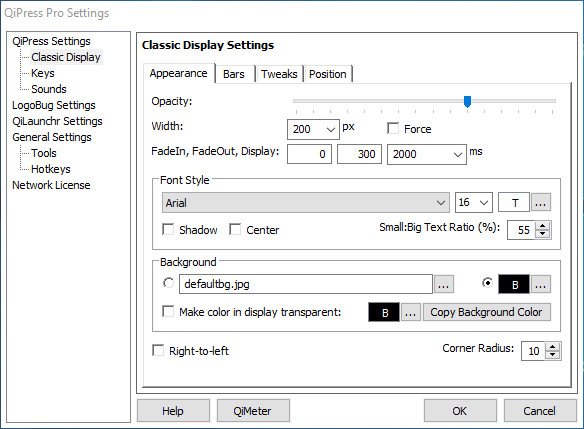Screen dimensions: 584x429
Task: Click the Help button
Action: point(173,411)
